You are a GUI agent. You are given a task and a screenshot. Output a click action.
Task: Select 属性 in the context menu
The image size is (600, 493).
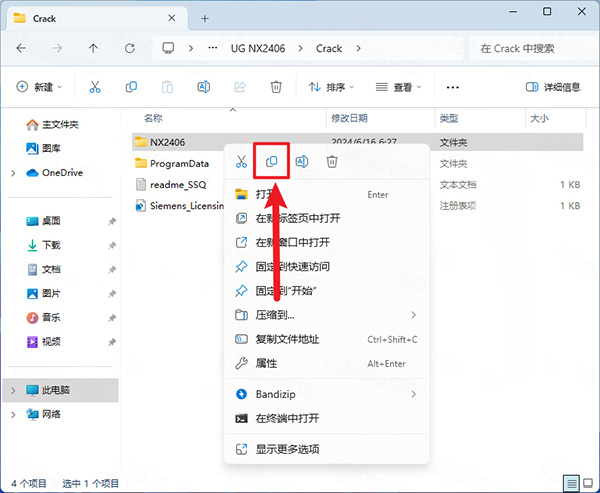pyautogui.click(x=326, y=363)
